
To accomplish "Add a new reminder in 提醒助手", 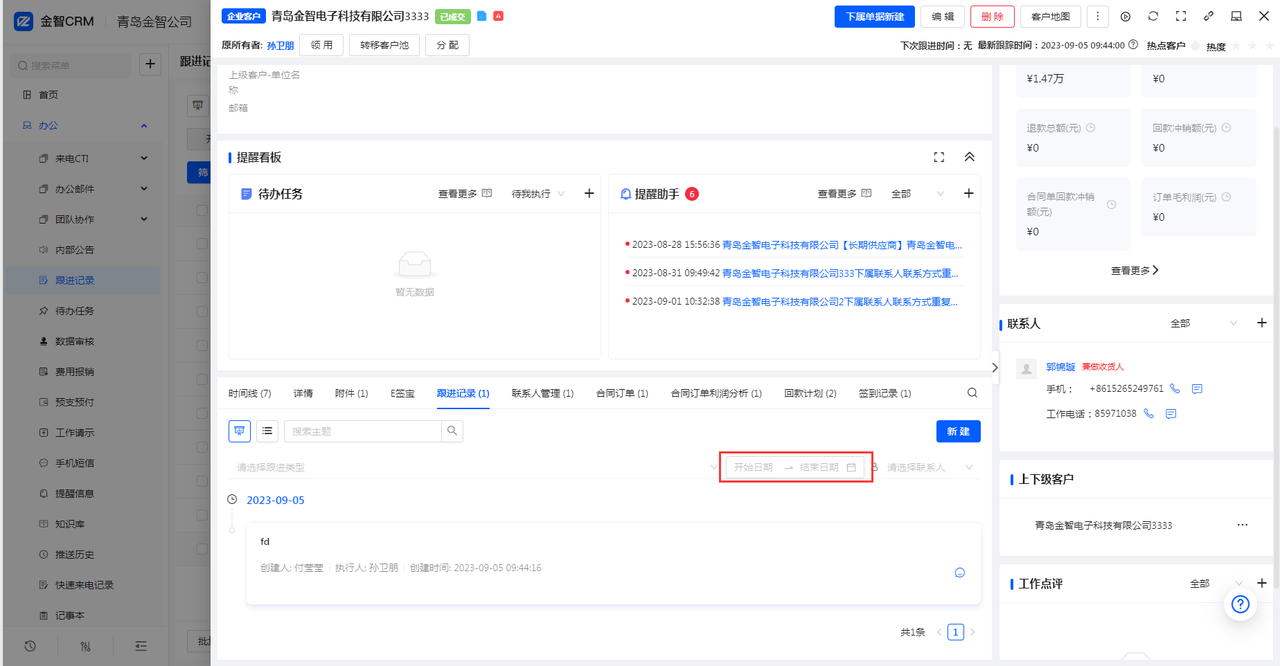I will coord(968,194).
